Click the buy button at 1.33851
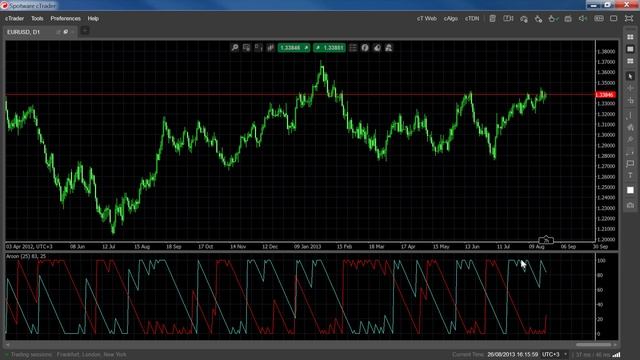This screenshot has width=640, height=360. tap(329, 48)
